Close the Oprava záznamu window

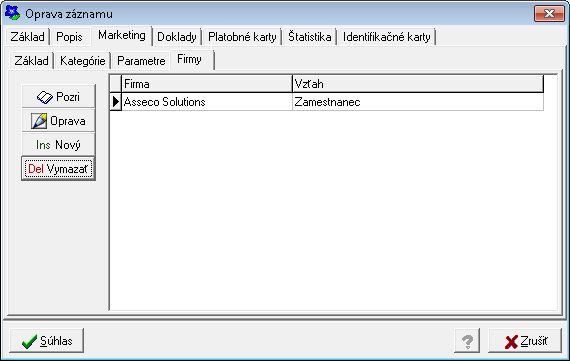pyautogui.click(x=549, y=14)
